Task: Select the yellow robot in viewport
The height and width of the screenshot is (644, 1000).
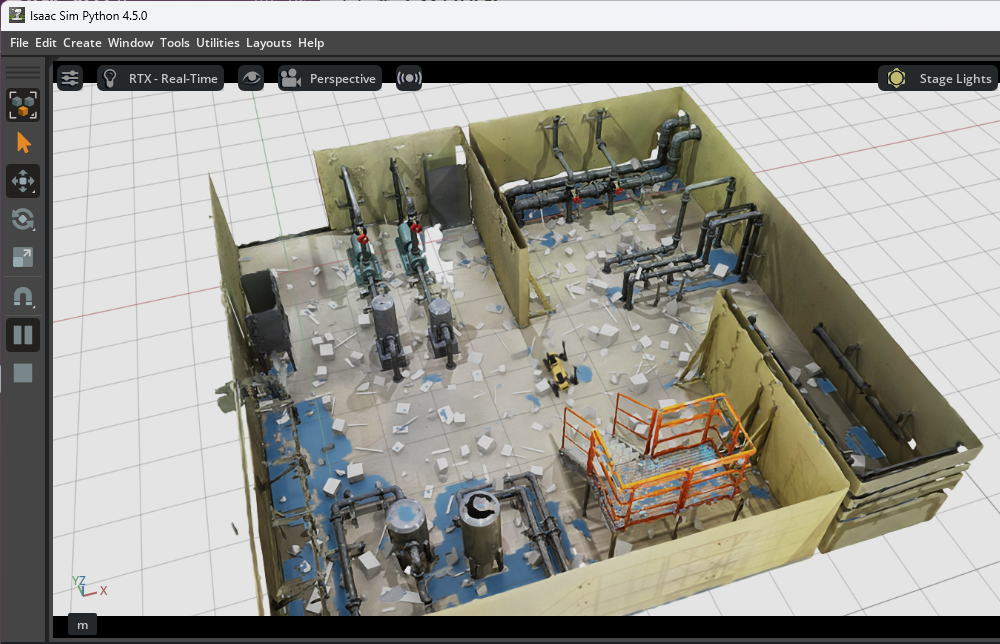Action: [557, 370]
